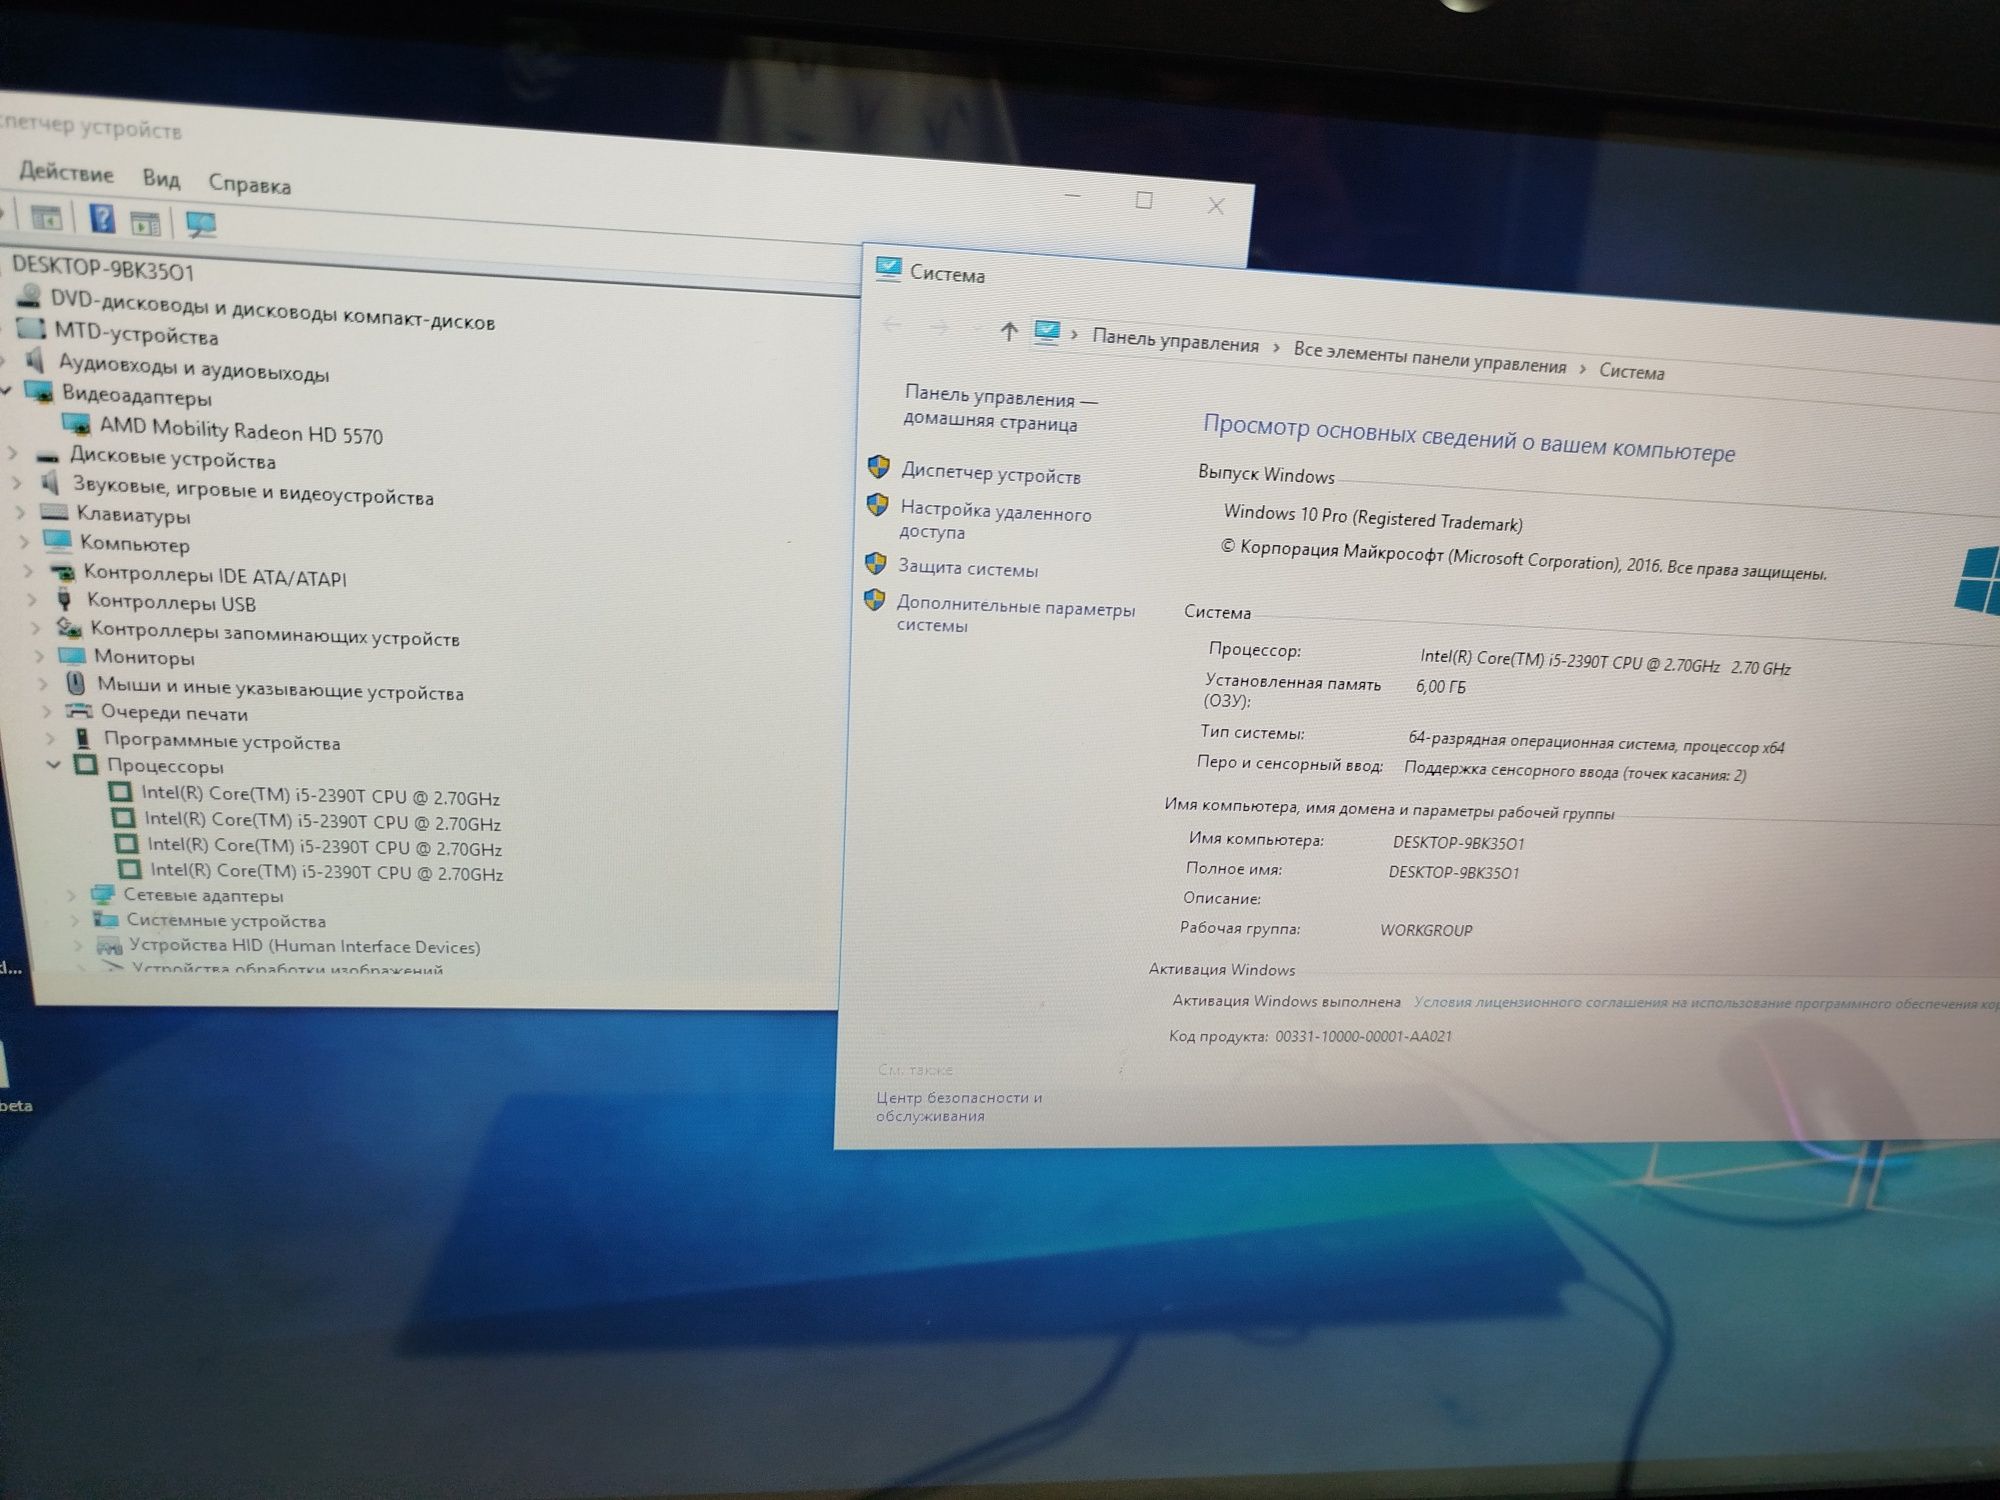Image resolution: width=2000 pixels, height=1500 pixels.
Task: Click the Контроллеры IDE ATA/ATAPI icon
Action: pyautogui.click(x=62, y=572)
